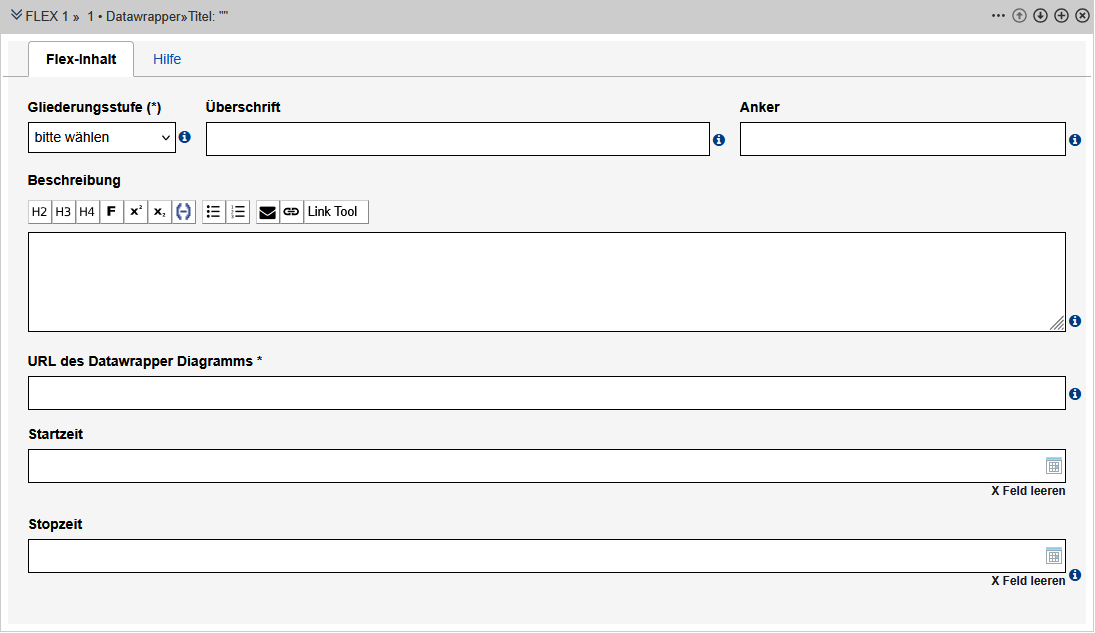The width and height of the screenshot is (1095, 633).
Task: Apply bold formatting with the F button
Action: coord(112,212)
